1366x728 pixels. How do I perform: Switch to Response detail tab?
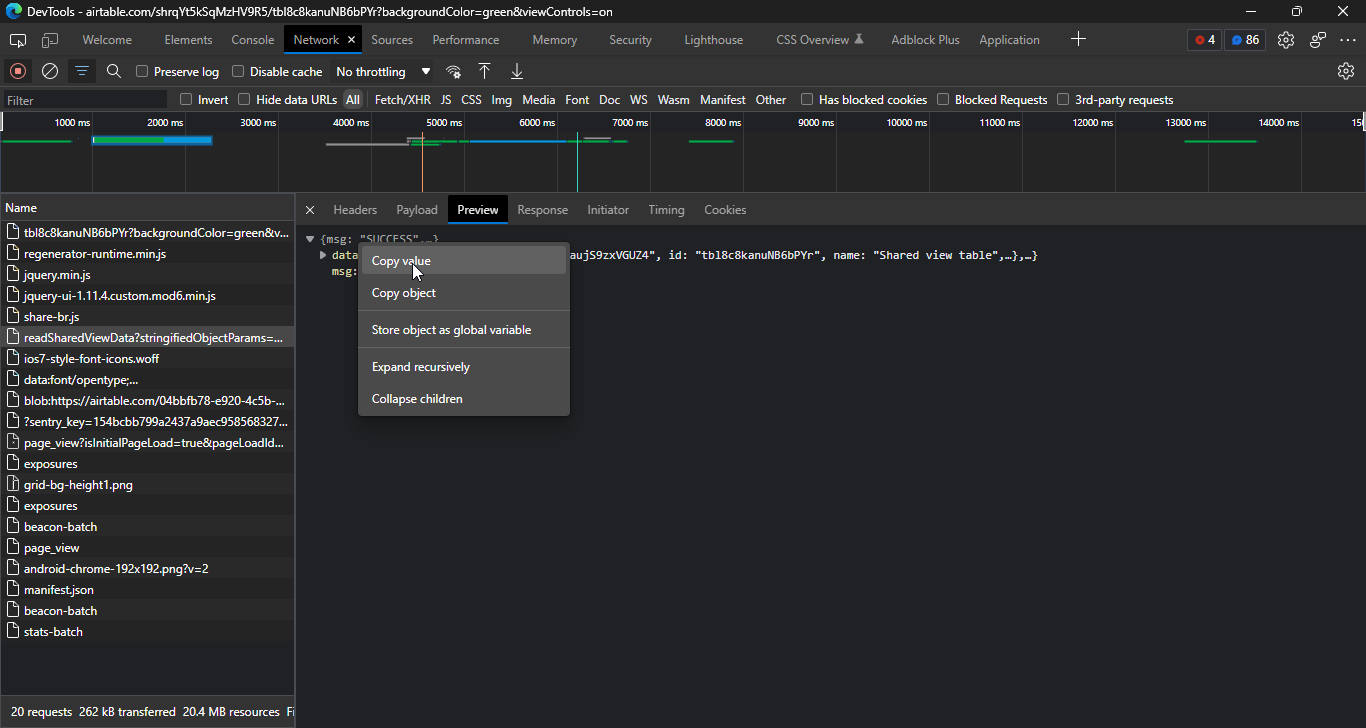[543, 210]
